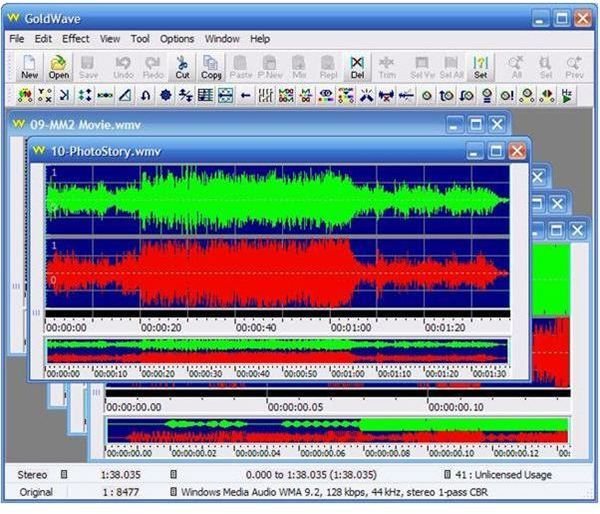Click the Windows Media Audio format status text
Screen dimensions: 600x514
pos(334,492)
